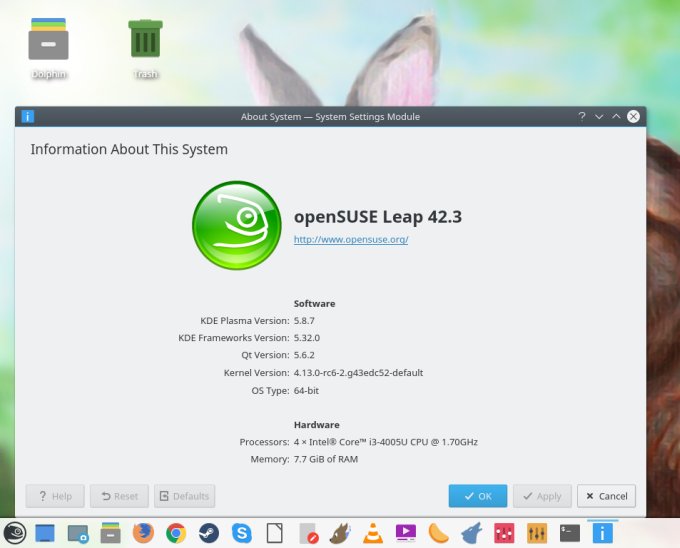Click the Hardware section heading
This screenshot has height=548, width=680.
(317, 425)
